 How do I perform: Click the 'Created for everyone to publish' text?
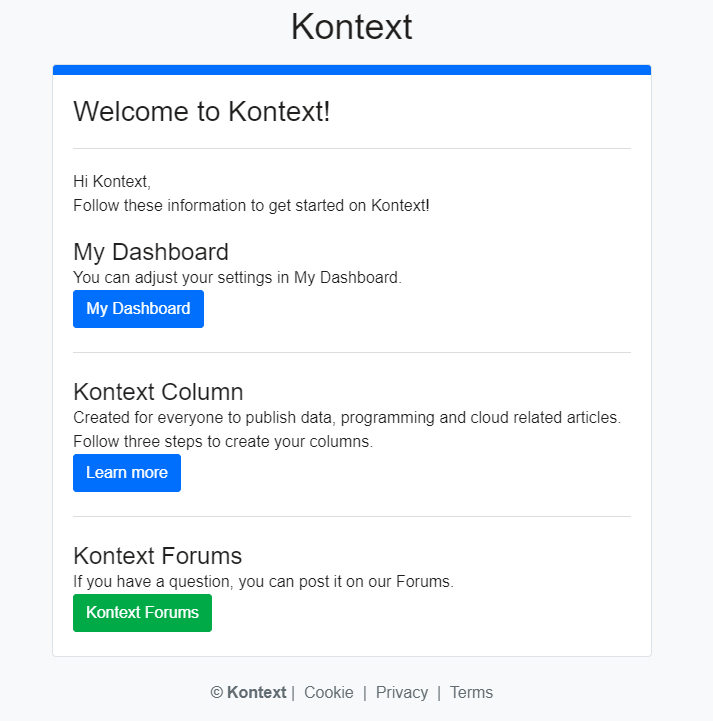(x=347, y=418)
